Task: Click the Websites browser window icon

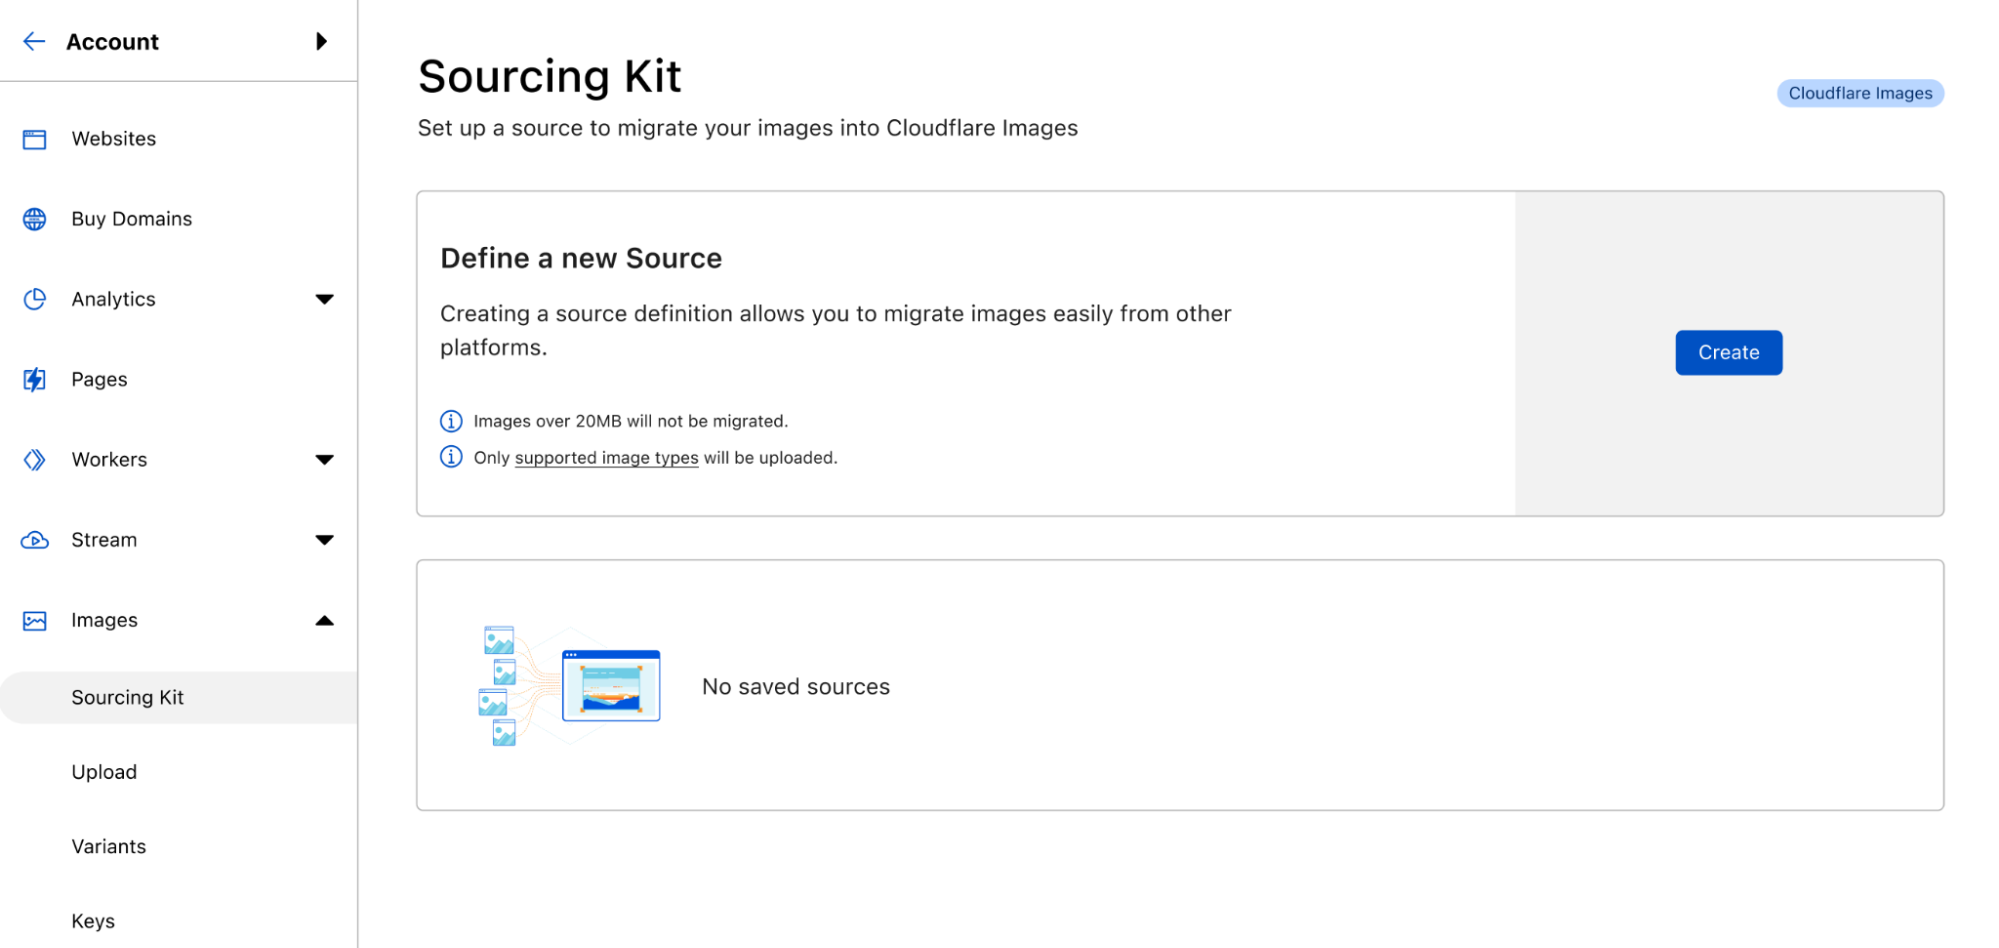Action: [34, 139]
